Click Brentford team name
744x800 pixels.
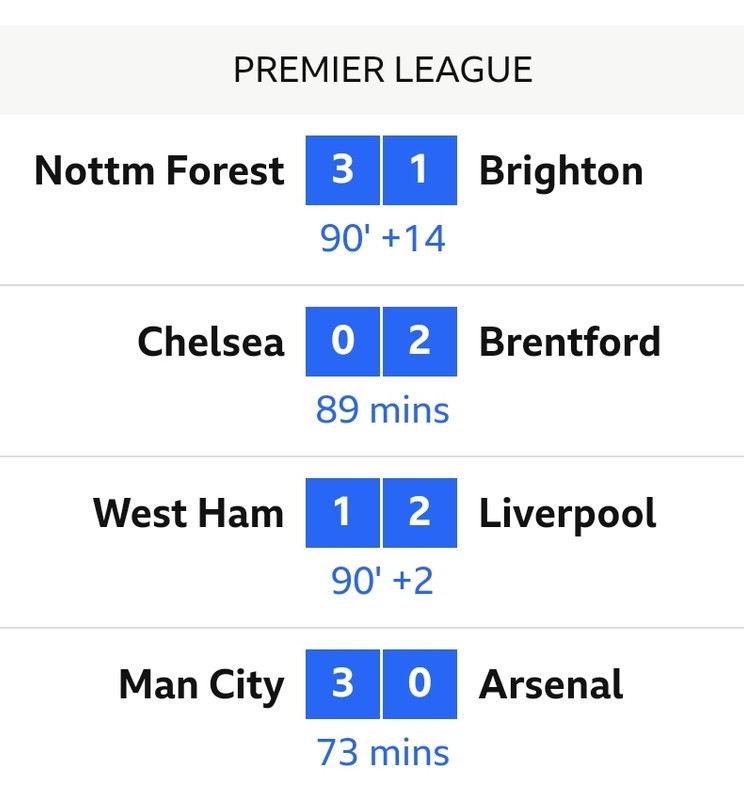(570, 342)
